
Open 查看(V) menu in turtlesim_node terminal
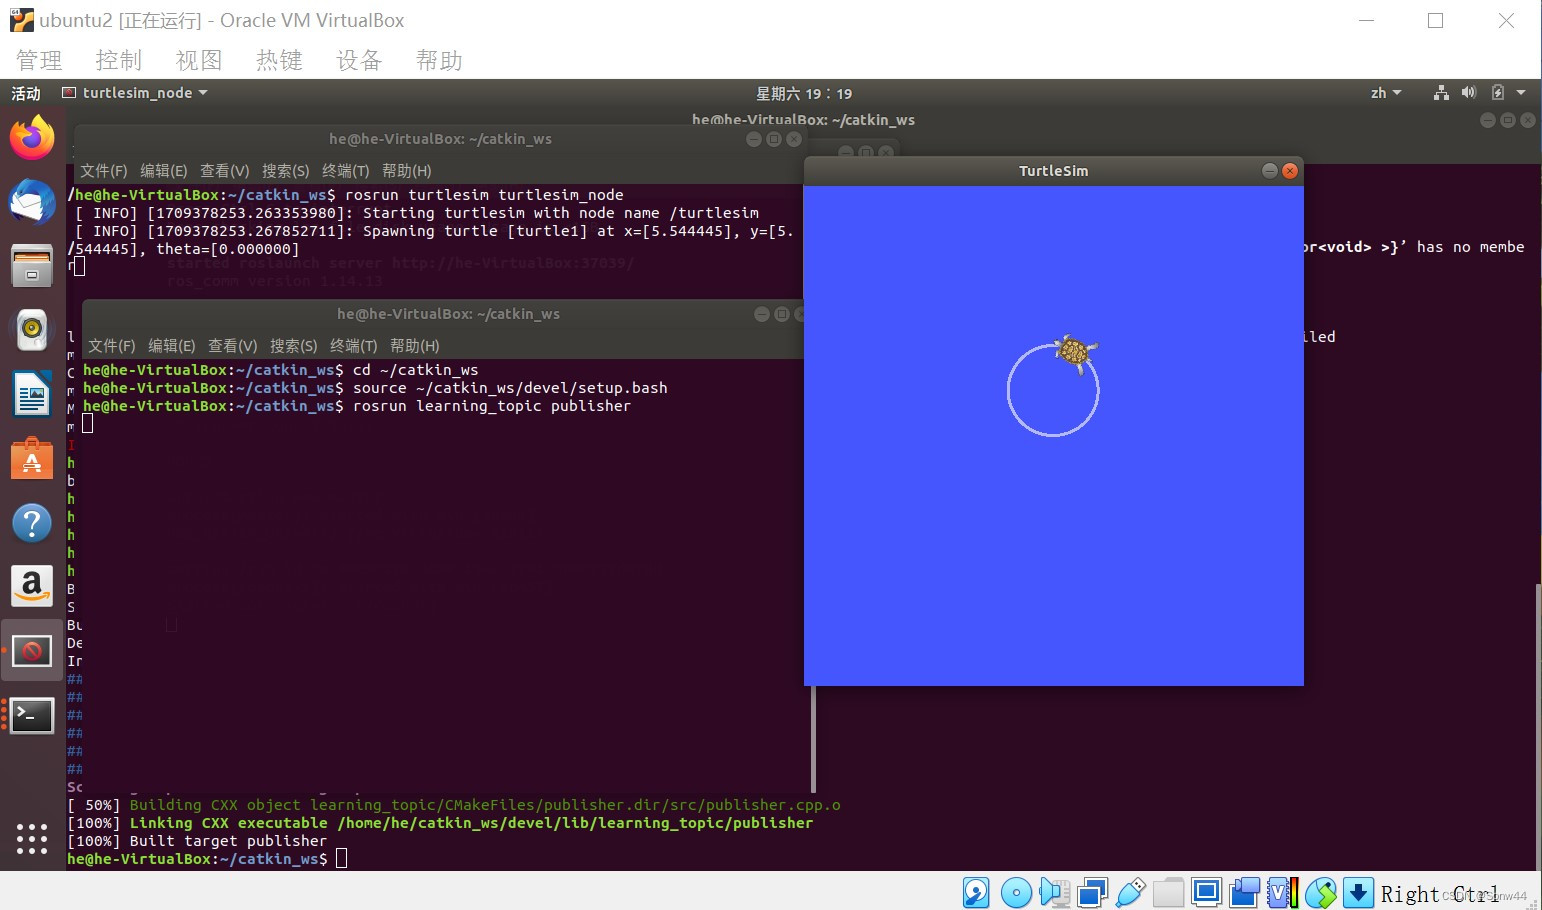click(x=225, y=171)
